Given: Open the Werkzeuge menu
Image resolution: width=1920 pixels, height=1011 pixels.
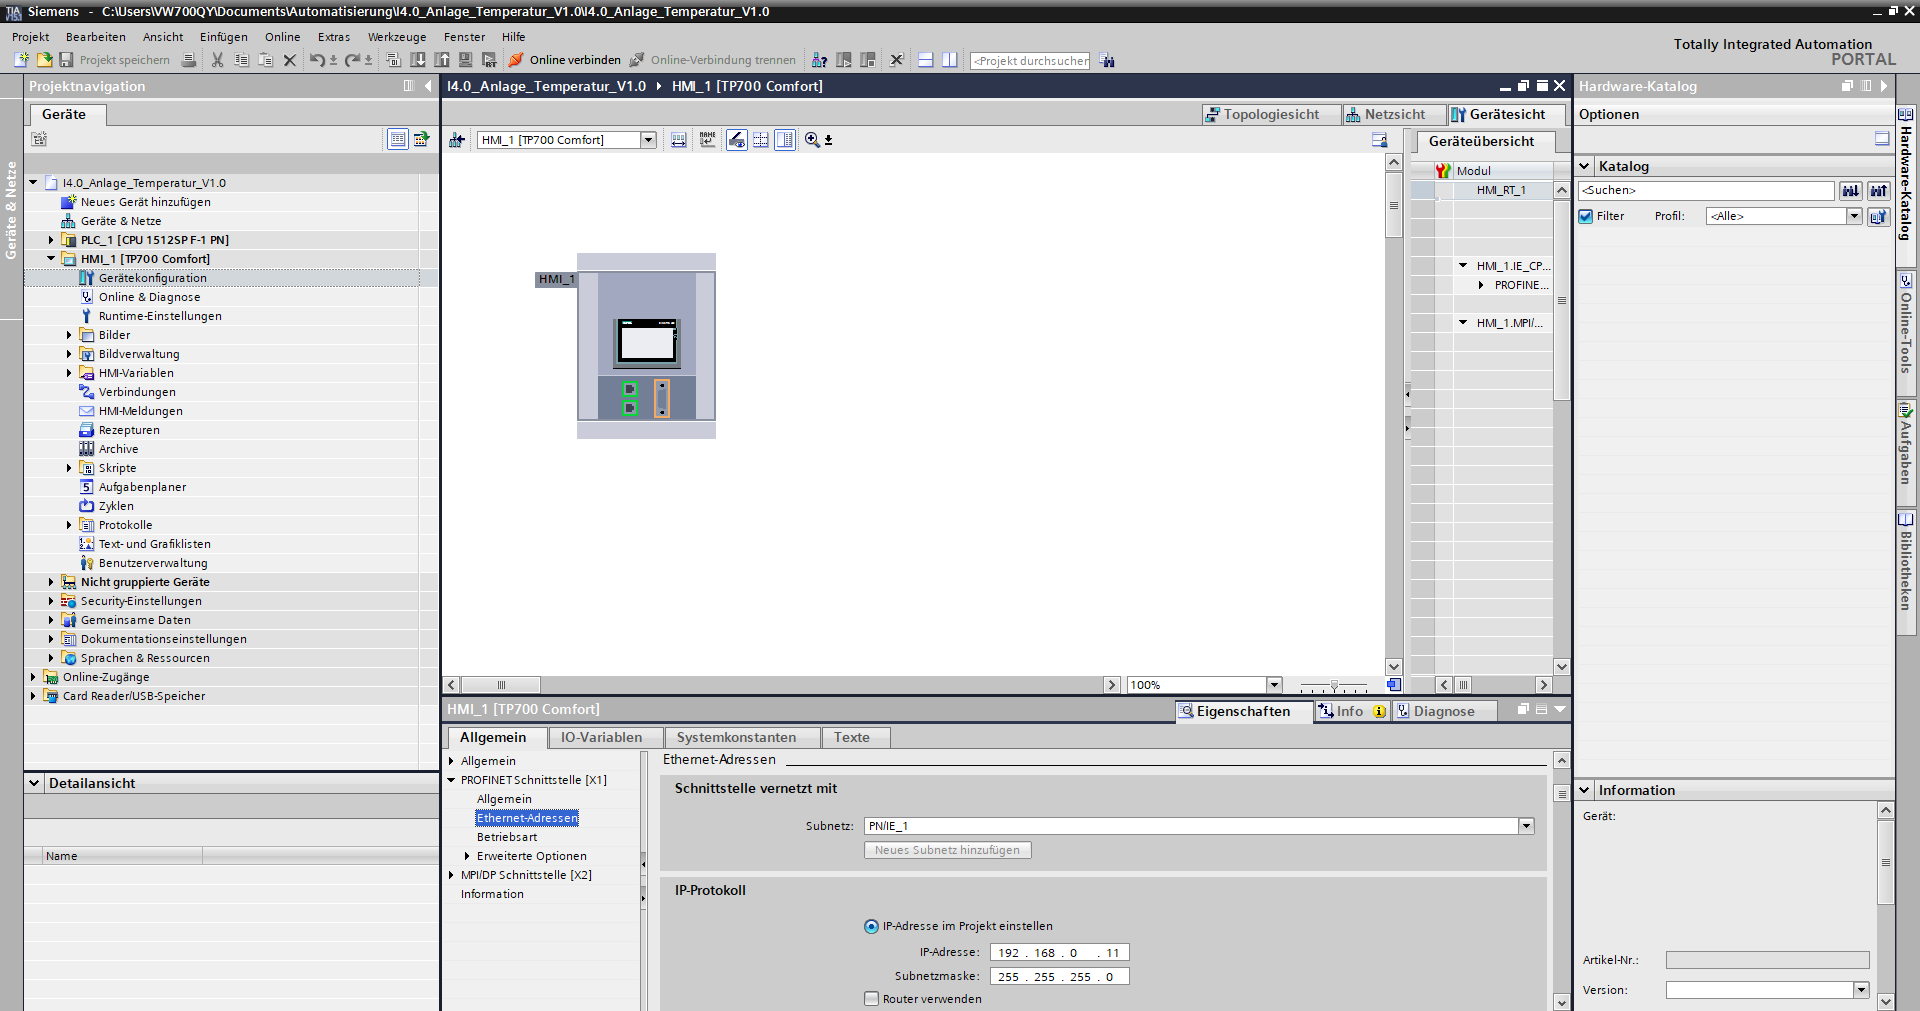Looking at the screenshot, I should point(396,37).
